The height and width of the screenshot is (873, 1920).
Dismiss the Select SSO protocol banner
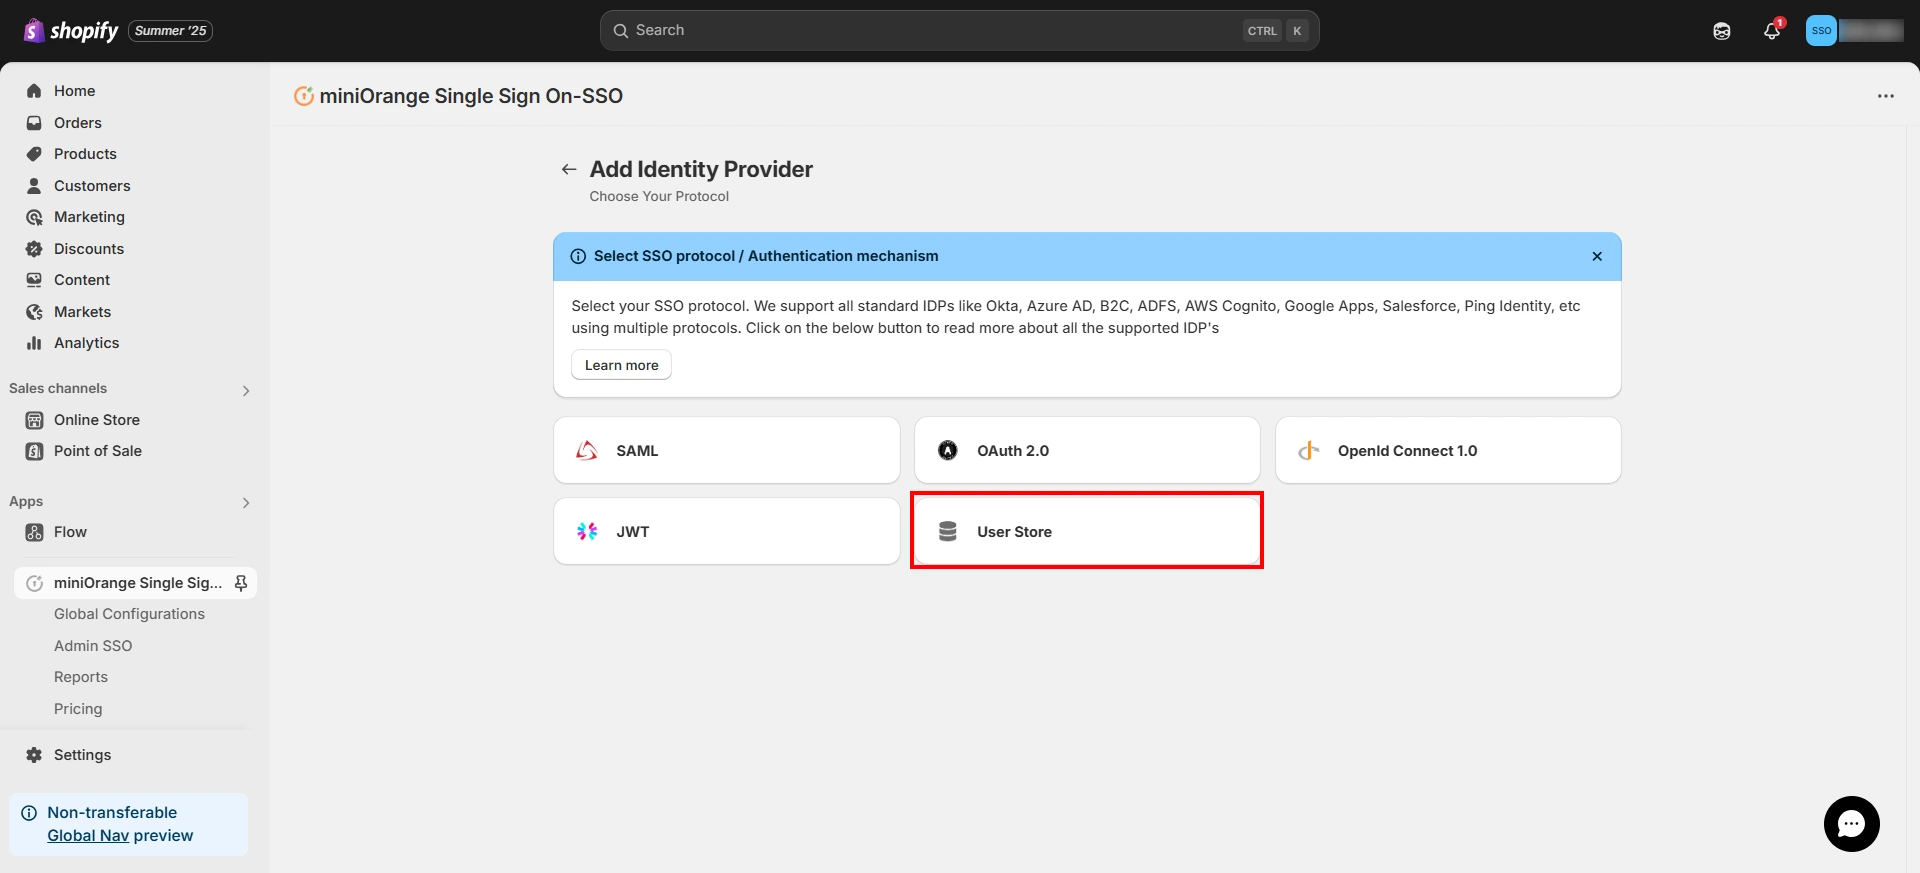[x=1597, y=257]
